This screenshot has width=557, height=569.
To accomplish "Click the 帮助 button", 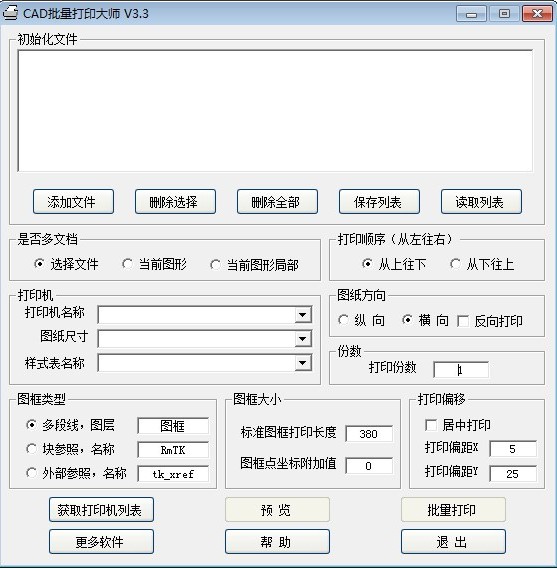I will pos(277,541).
